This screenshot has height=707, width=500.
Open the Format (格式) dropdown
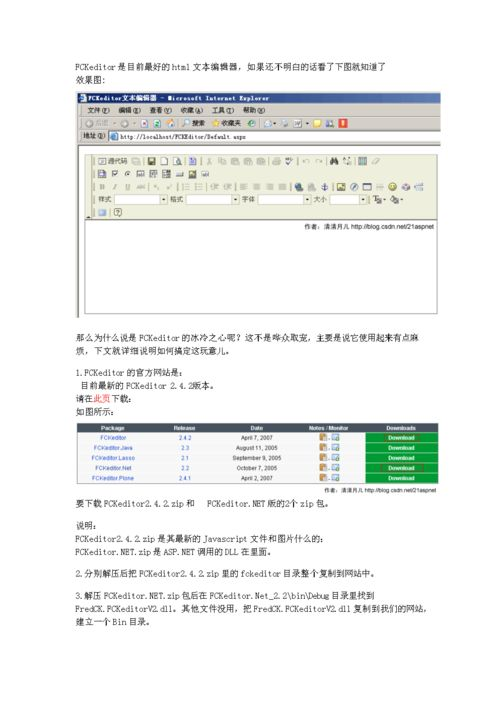tap(212, 199)
